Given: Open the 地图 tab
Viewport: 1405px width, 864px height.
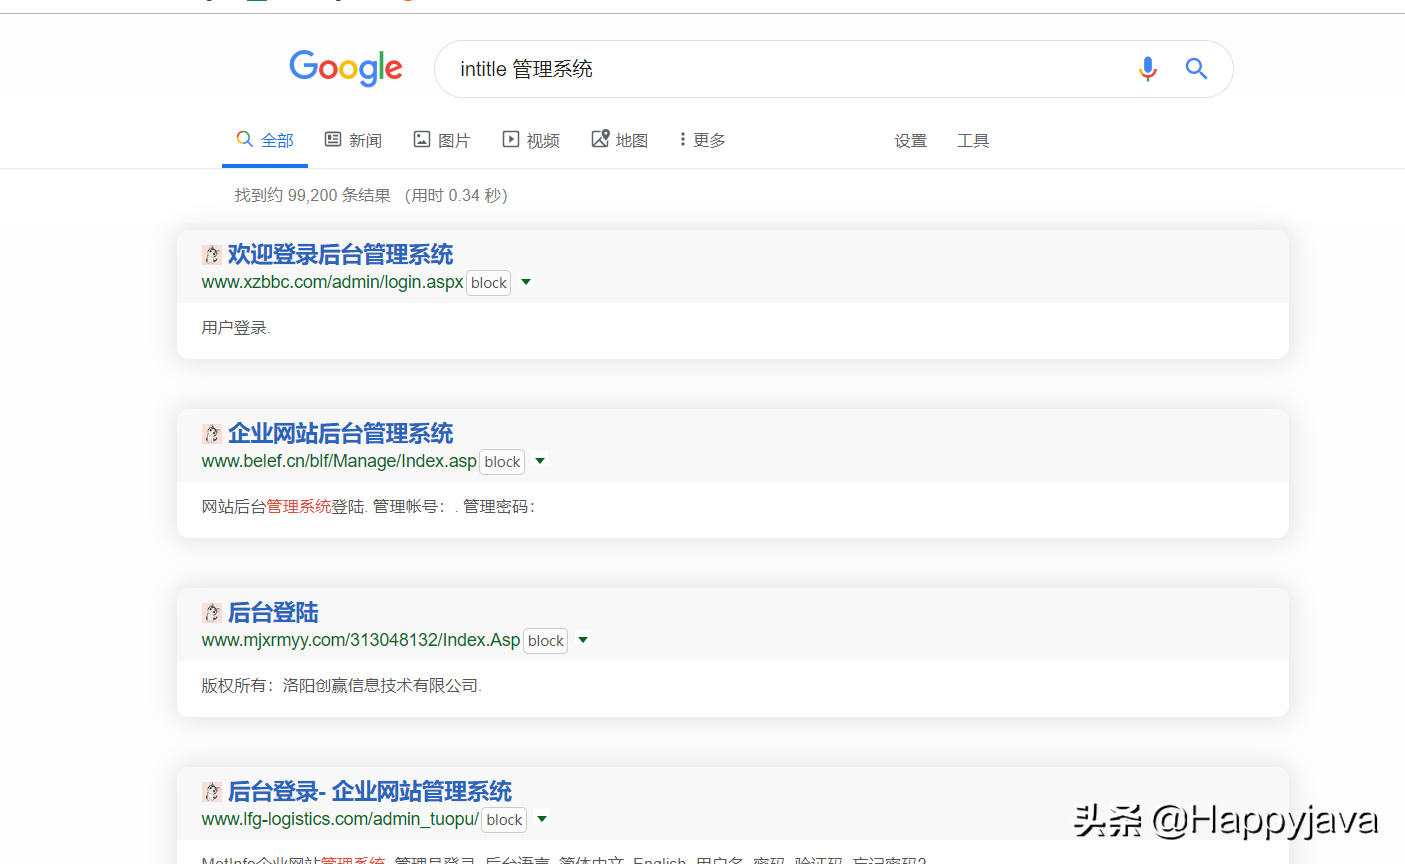Looking at the screenshot, I should click(x=620, y=140).
